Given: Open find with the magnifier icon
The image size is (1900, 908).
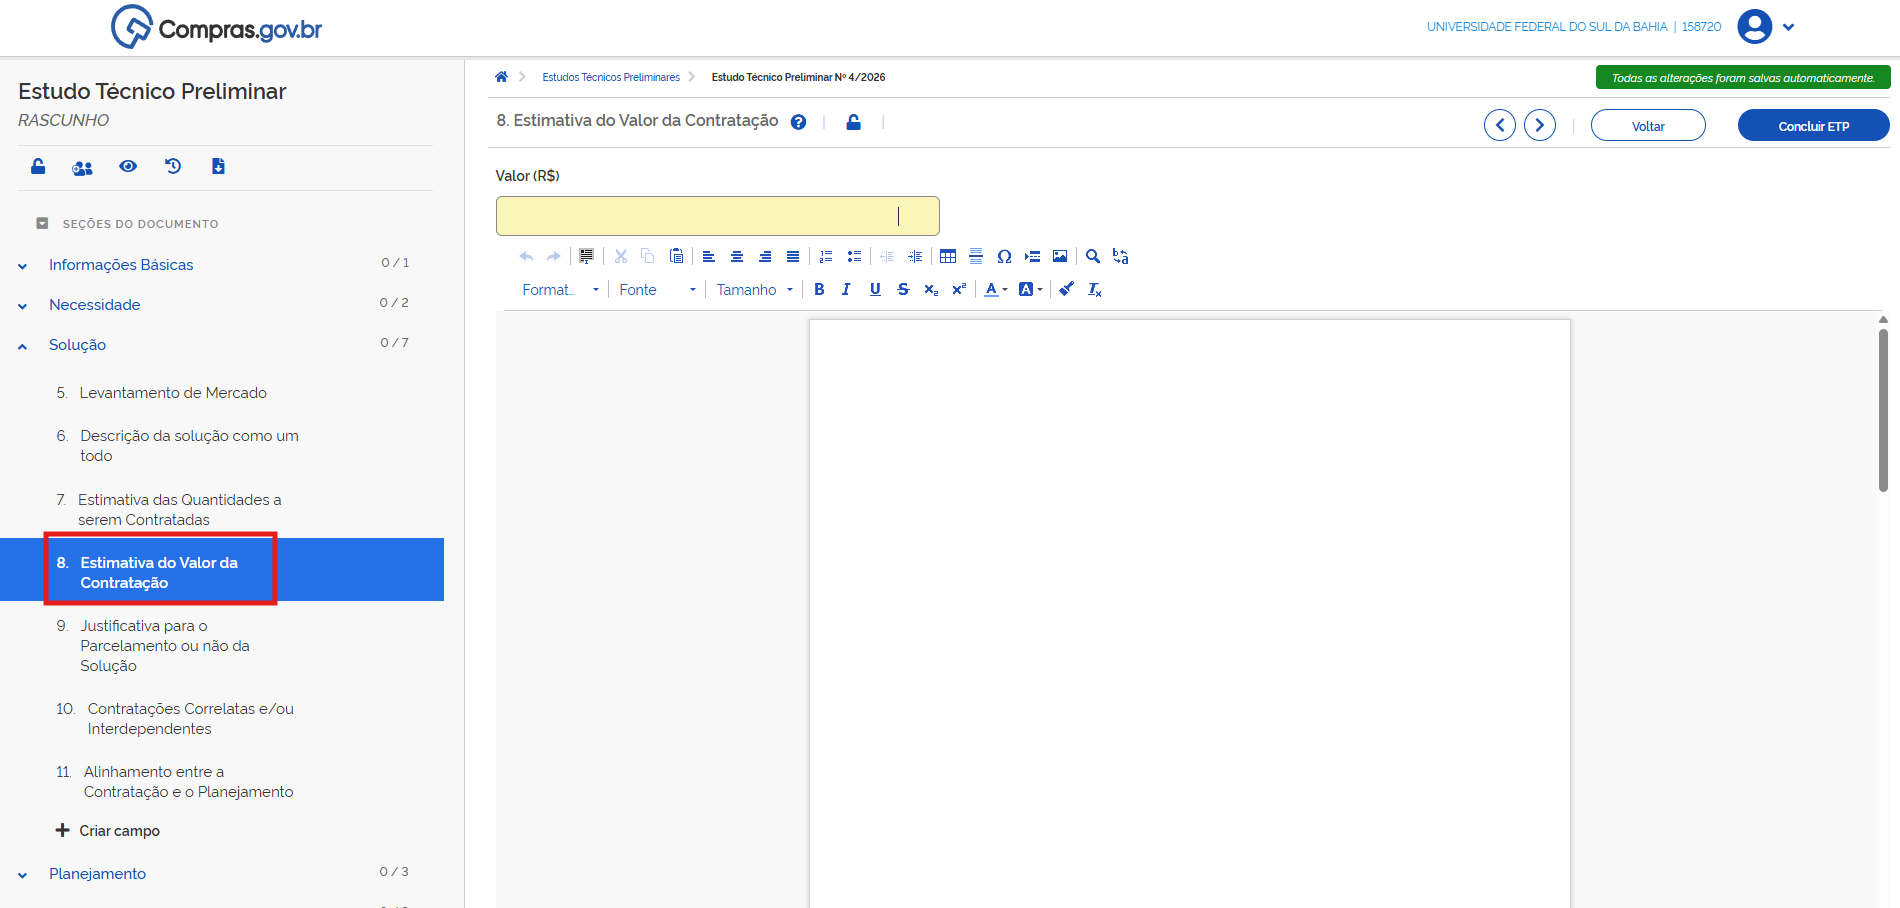Looking at the screenshot, I should coord(1093,257).
